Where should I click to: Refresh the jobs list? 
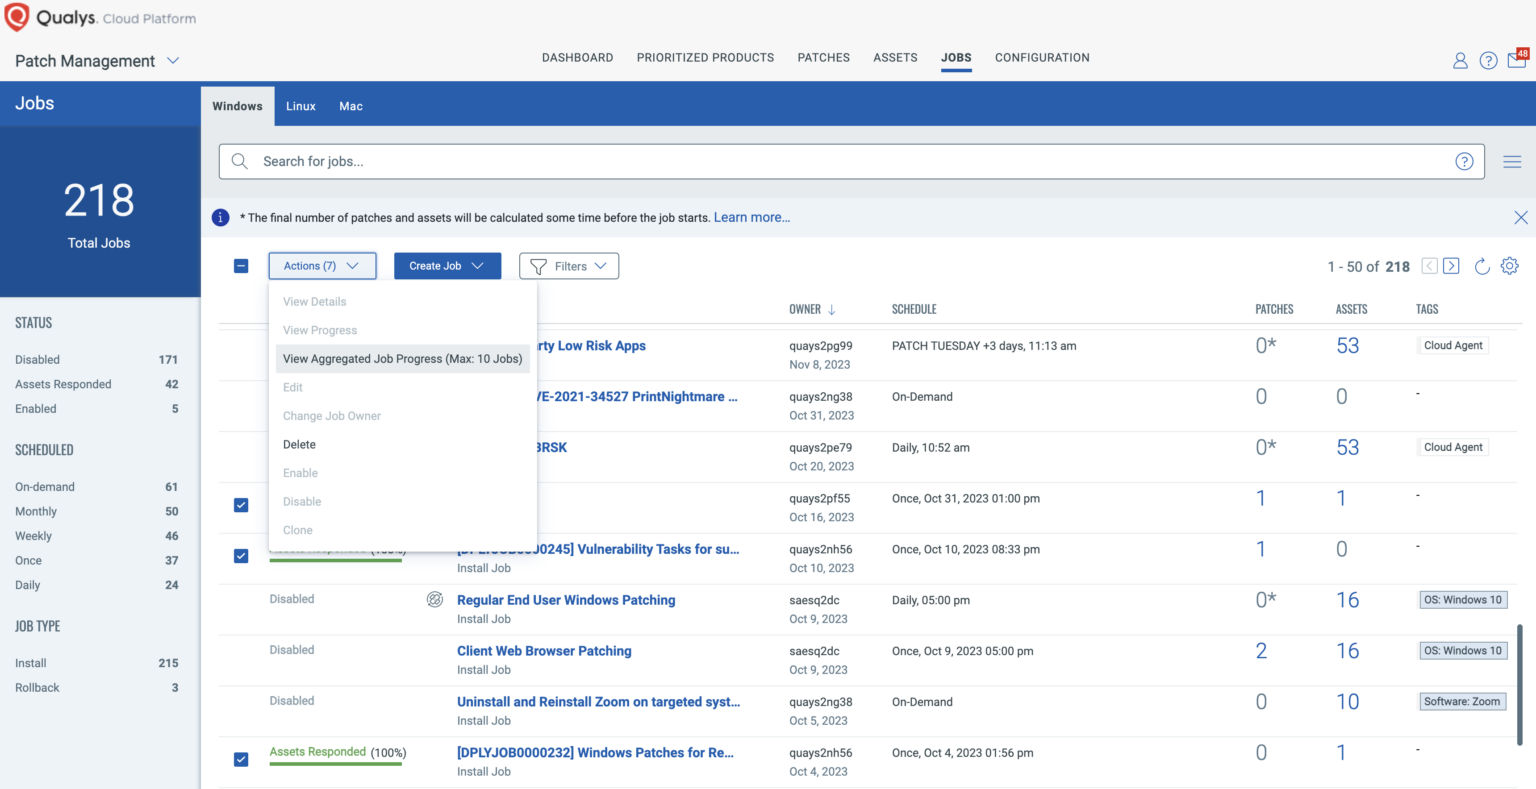click(1483, 266)
